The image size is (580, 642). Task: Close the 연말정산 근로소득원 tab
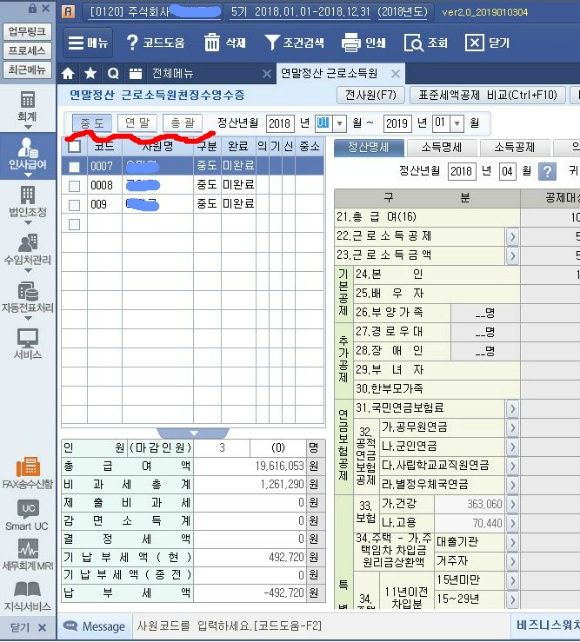coord(395,74)
